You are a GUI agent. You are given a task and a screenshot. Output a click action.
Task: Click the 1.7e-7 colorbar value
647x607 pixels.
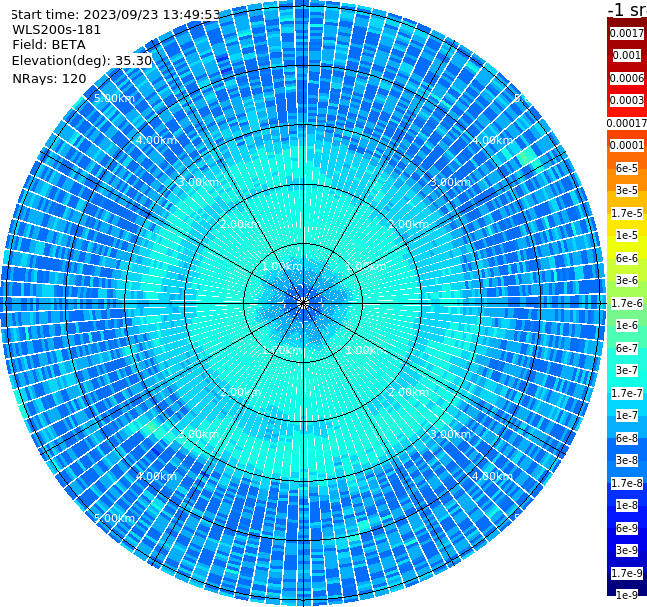coord(627,393)
